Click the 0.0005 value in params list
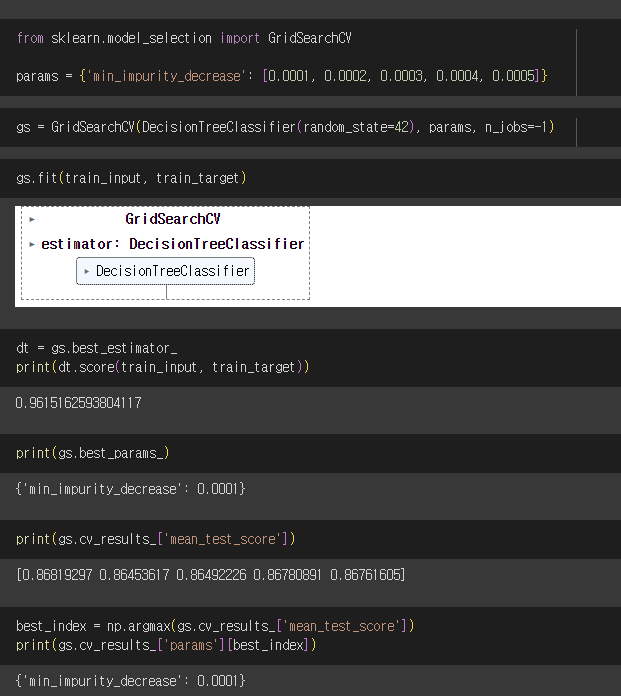This screenshot has width=621, height=696. click(x=513, y=76)
